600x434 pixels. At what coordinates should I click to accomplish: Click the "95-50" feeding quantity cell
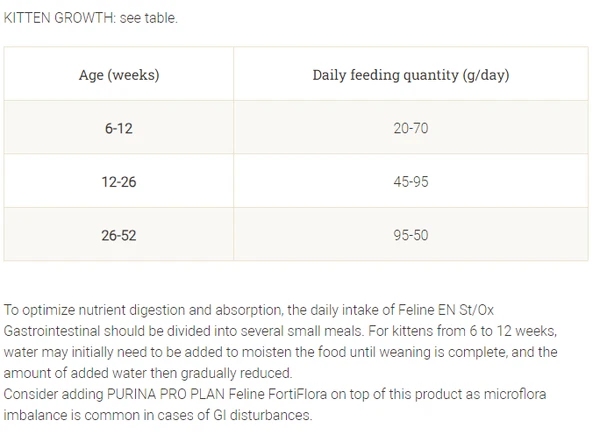[x=412, y=235]
